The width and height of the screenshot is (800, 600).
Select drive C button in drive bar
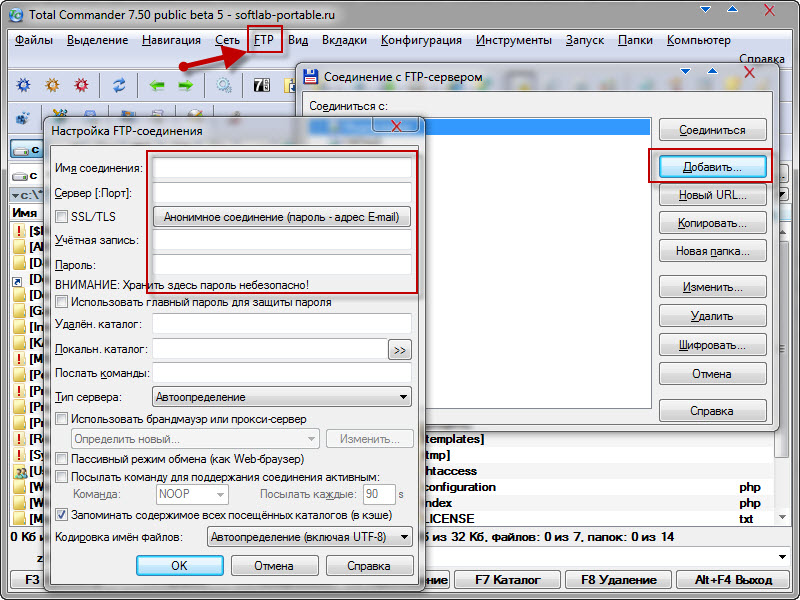click(x=26, y=149)
